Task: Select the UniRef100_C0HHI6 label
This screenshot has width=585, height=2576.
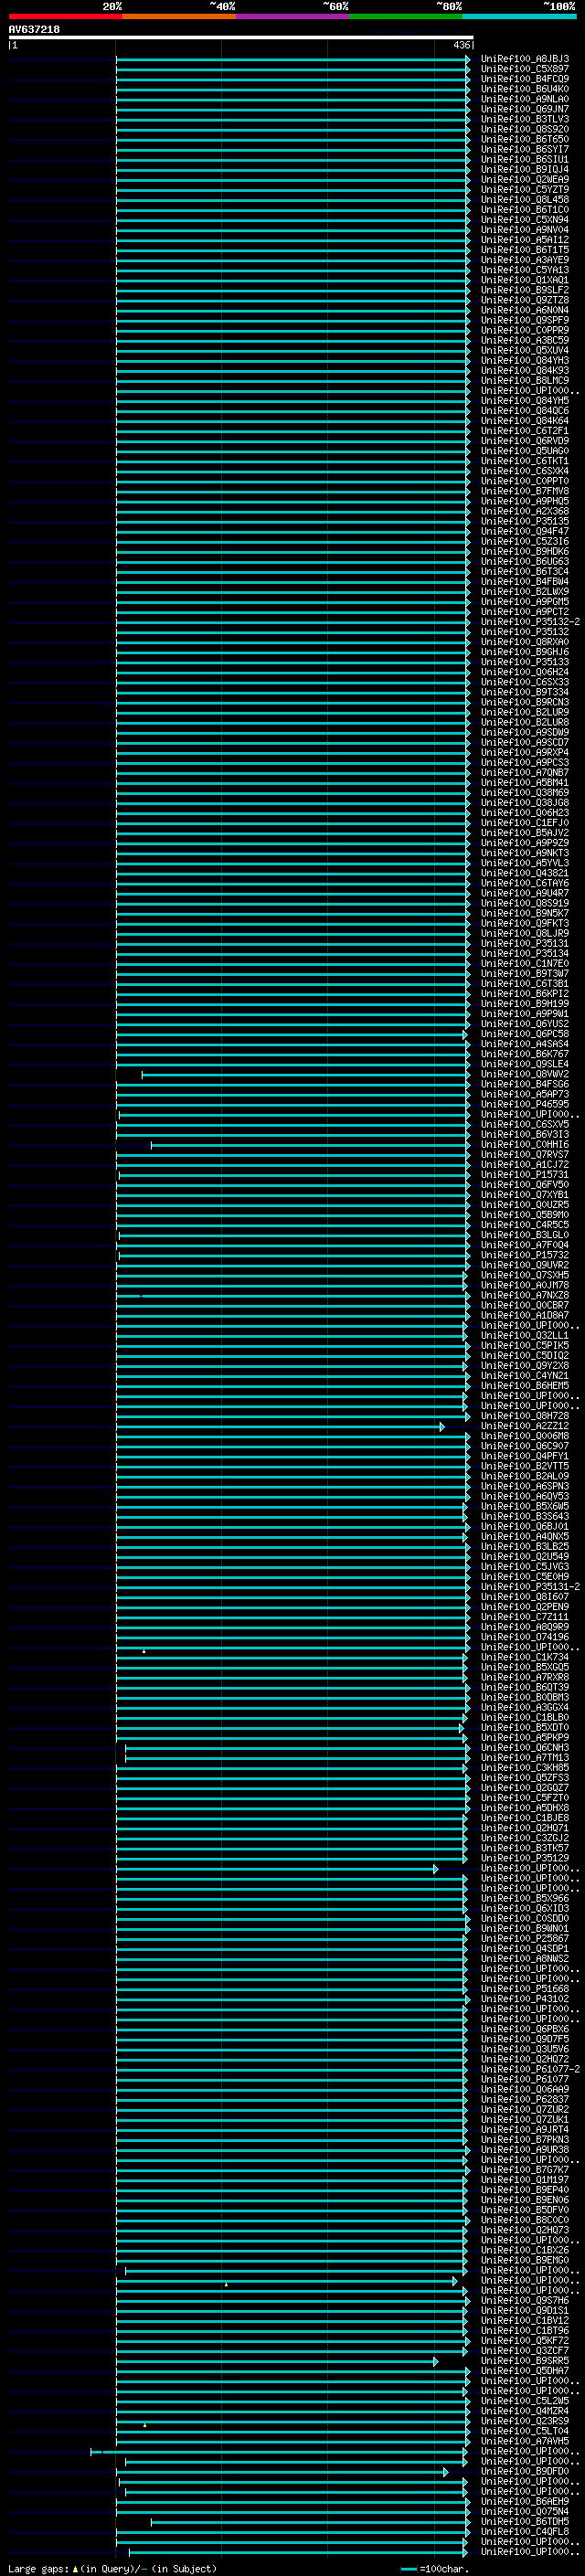Action: tap(524, 1144)
